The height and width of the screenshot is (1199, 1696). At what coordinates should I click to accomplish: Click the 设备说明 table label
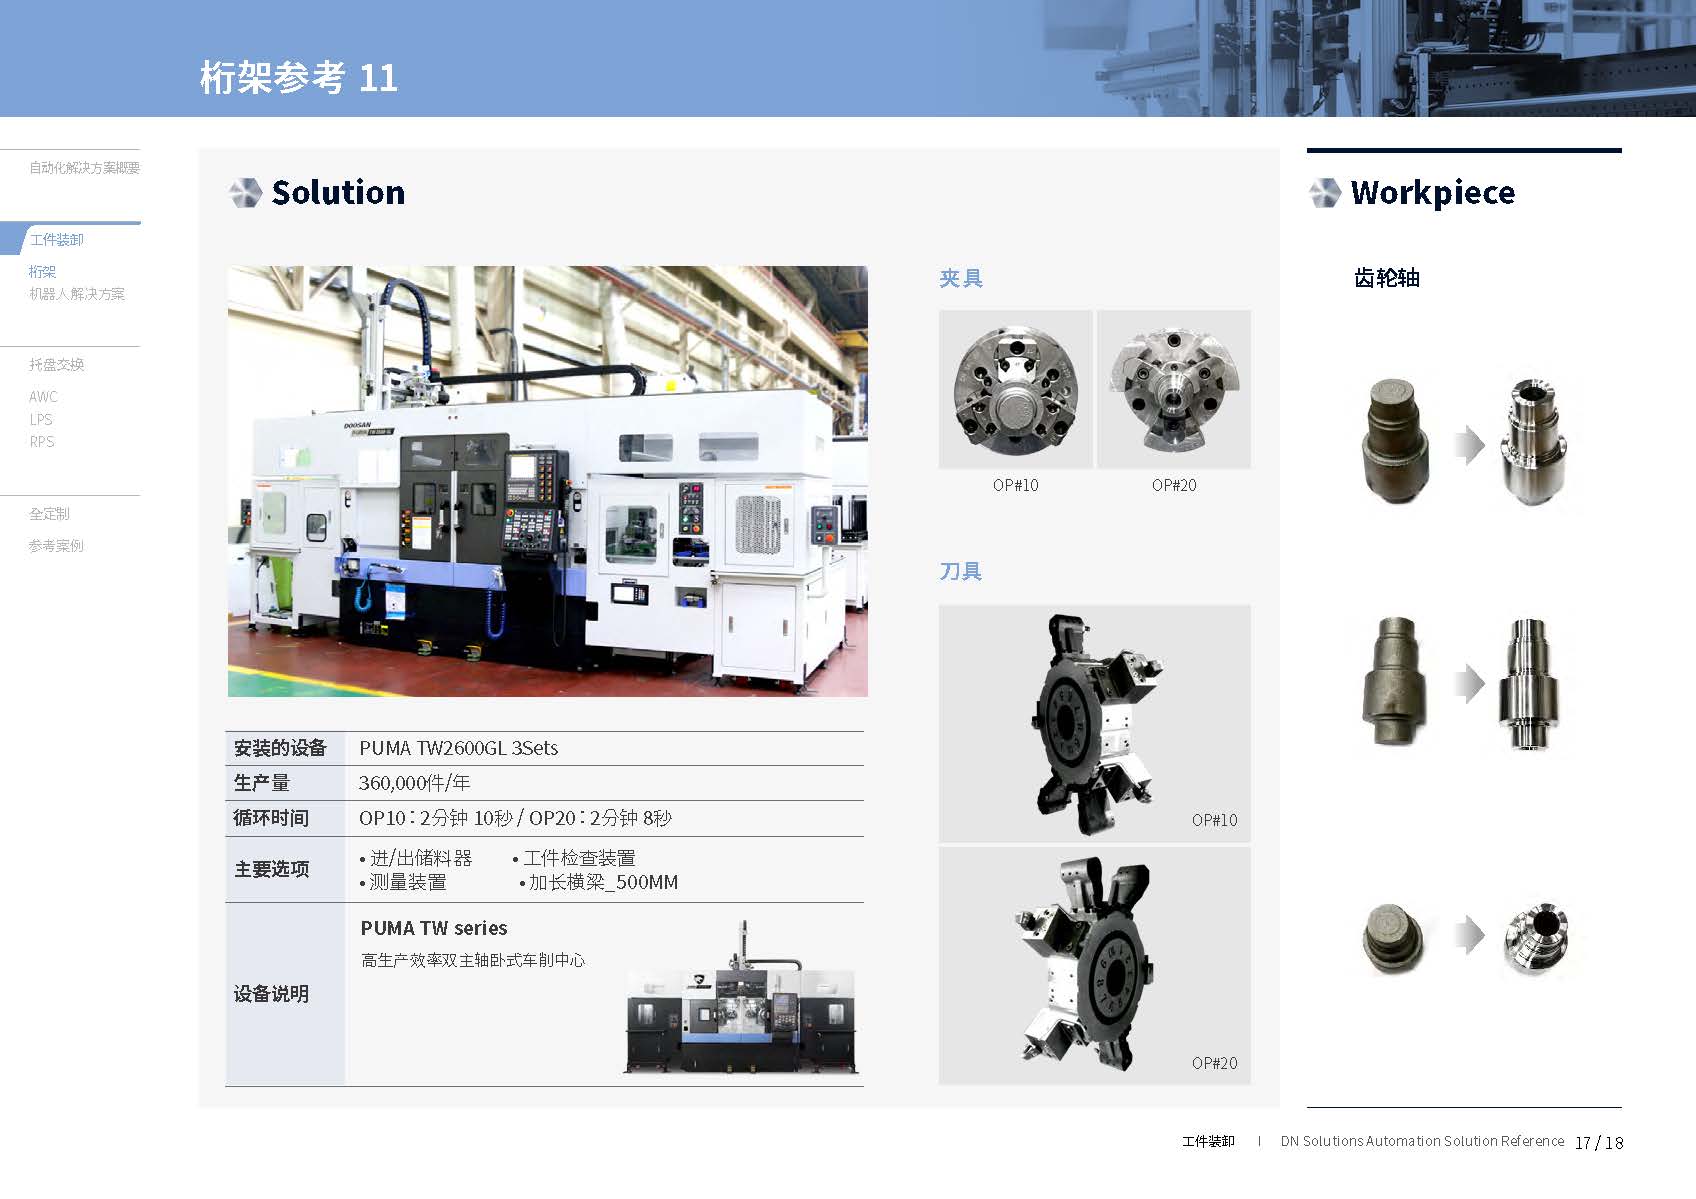coord(271,994)
